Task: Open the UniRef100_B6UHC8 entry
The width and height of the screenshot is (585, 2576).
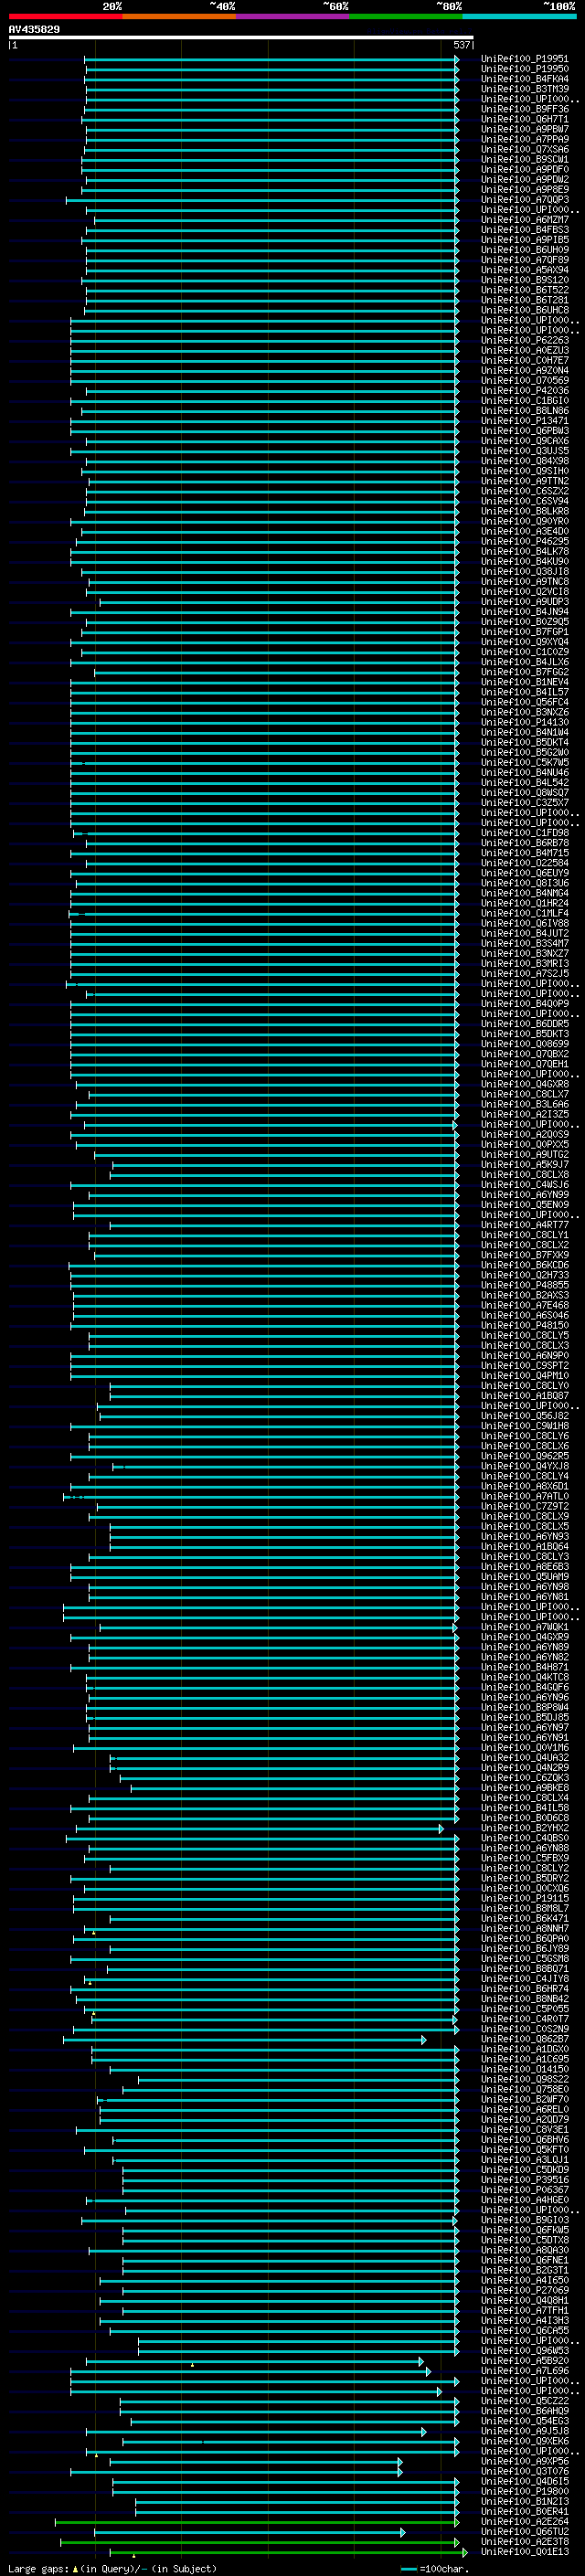Action: 524,310
